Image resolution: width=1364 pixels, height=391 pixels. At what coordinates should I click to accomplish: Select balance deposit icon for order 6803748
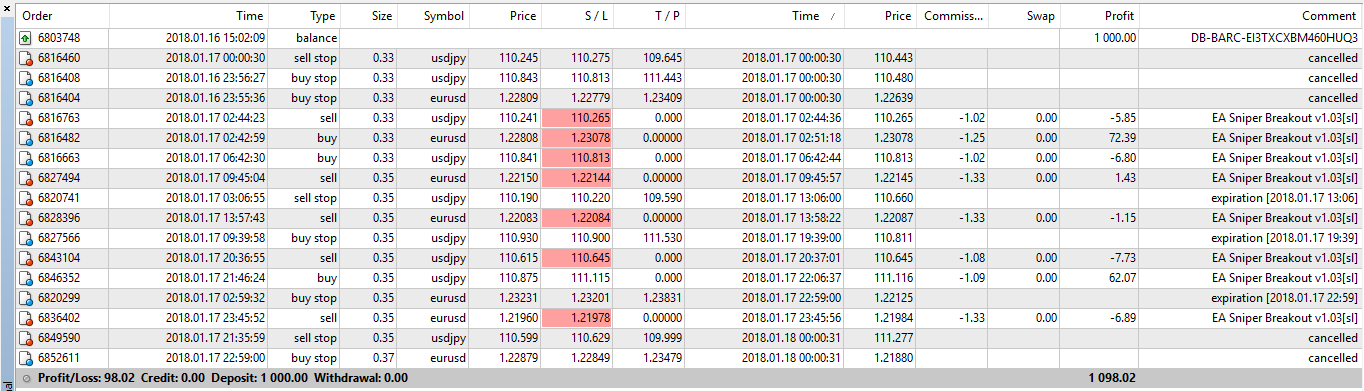[x=25, y=38]
